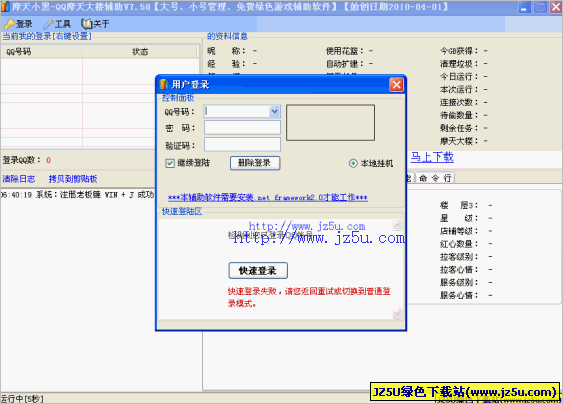This screenshot has width=563, height=404.
Task: Click the 验证码 input field
Action: click(x=242, y=145)
